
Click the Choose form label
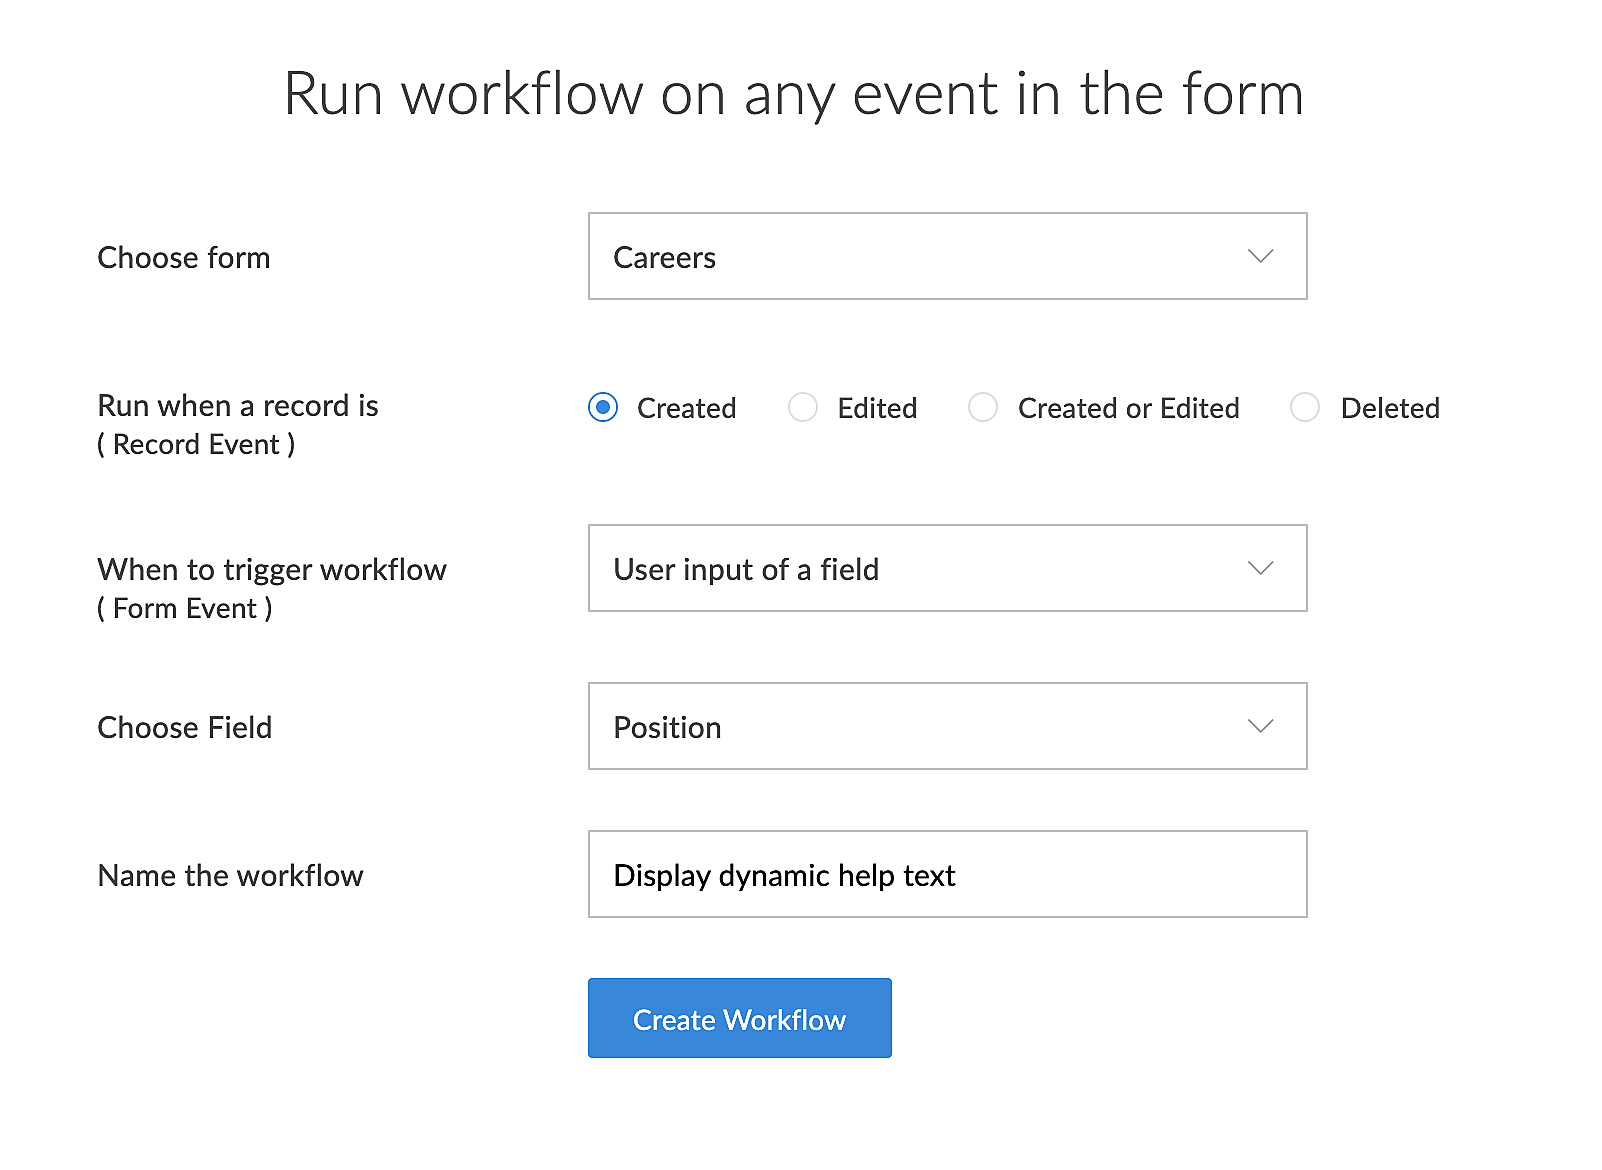tap(184, 258)
